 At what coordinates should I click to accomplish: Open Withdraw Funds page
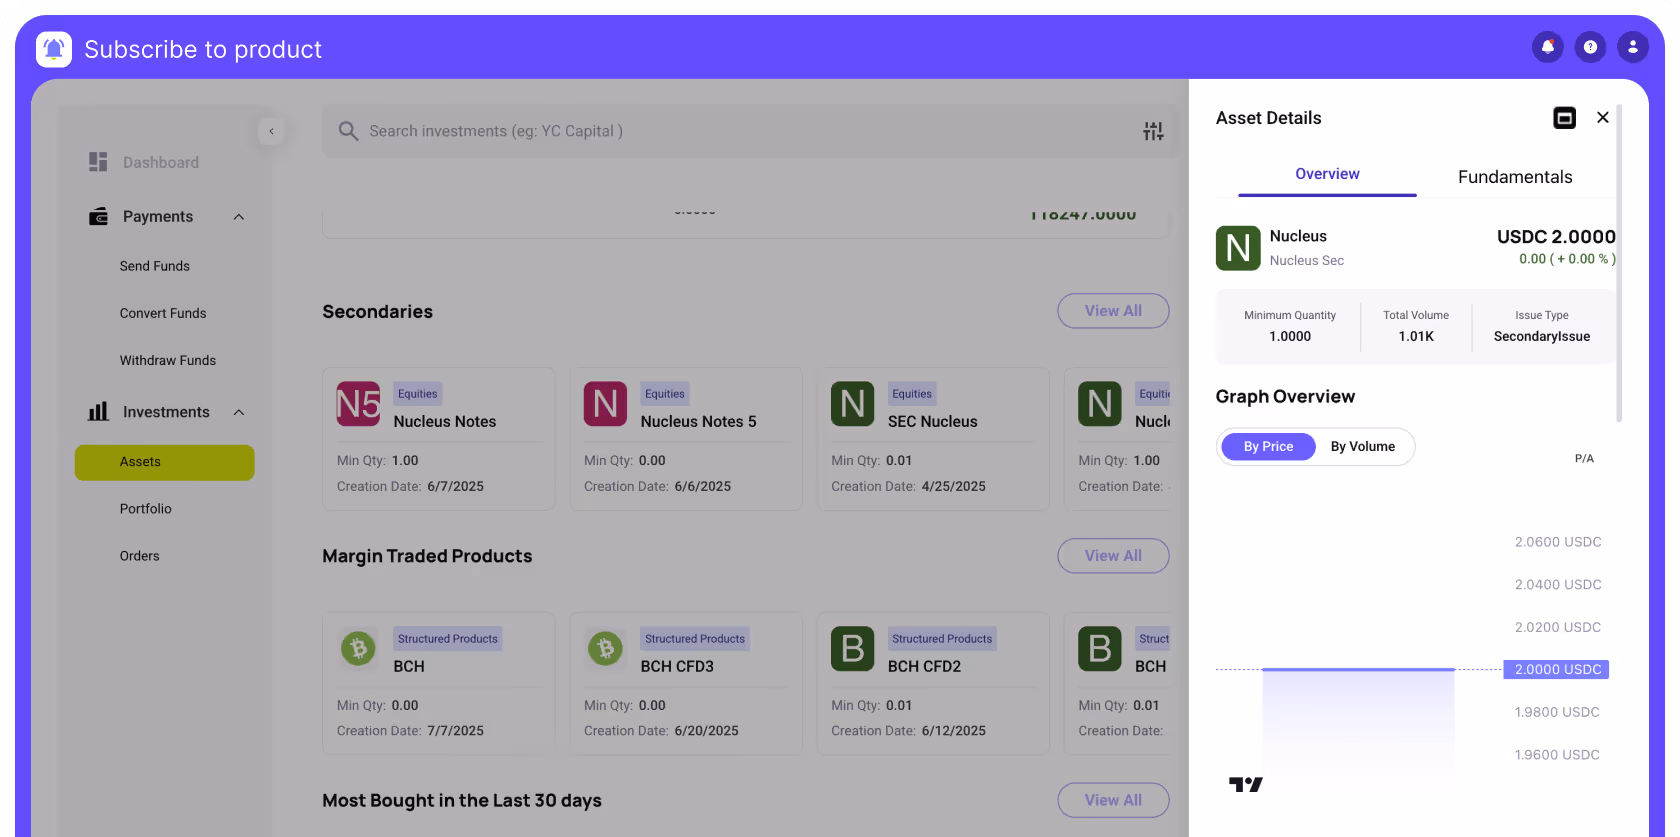click(x=168, y=360)
